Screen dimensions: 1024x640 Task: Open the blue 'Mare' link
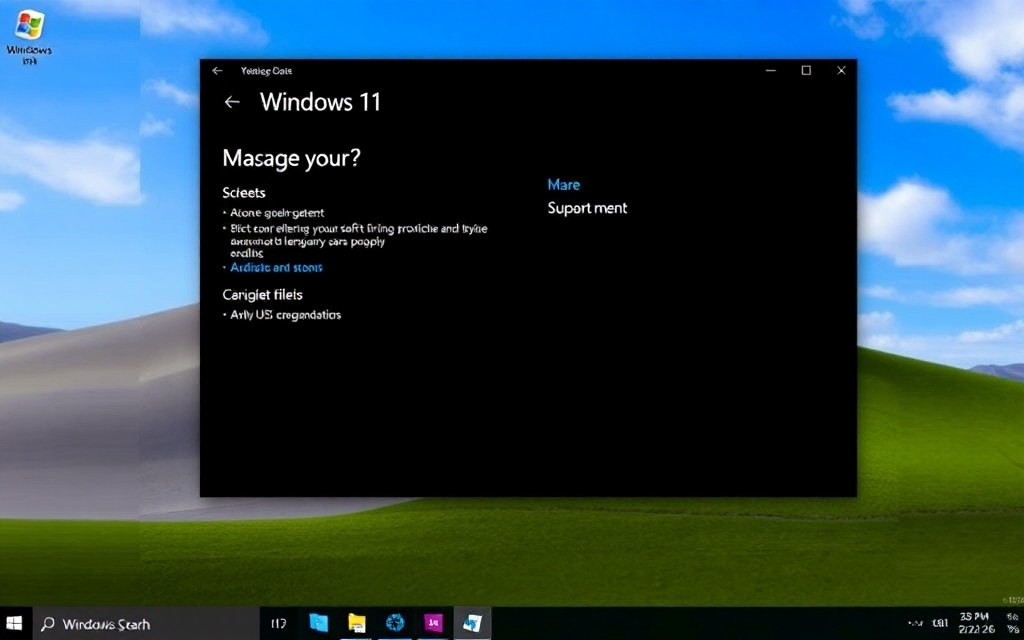coord(564,185)
